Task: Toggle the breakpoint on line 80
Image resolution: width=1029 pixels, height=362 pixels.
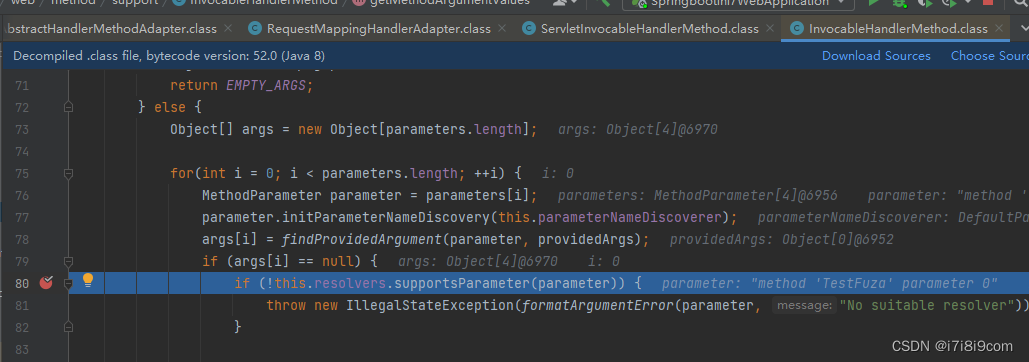Action: [46, 283]
